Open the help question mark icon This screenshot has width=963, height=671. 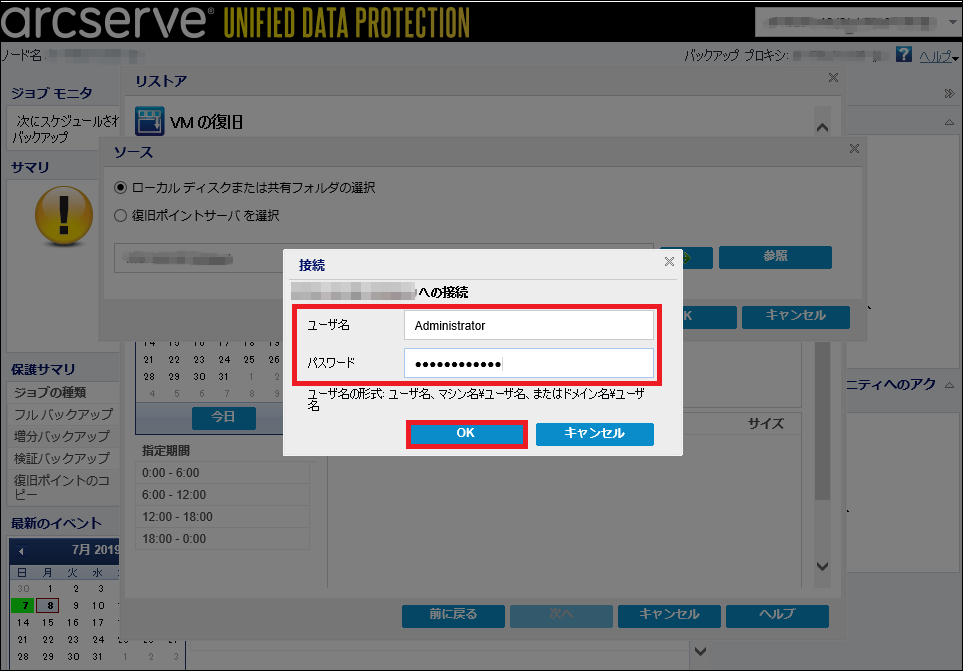[x=903, y=55]
